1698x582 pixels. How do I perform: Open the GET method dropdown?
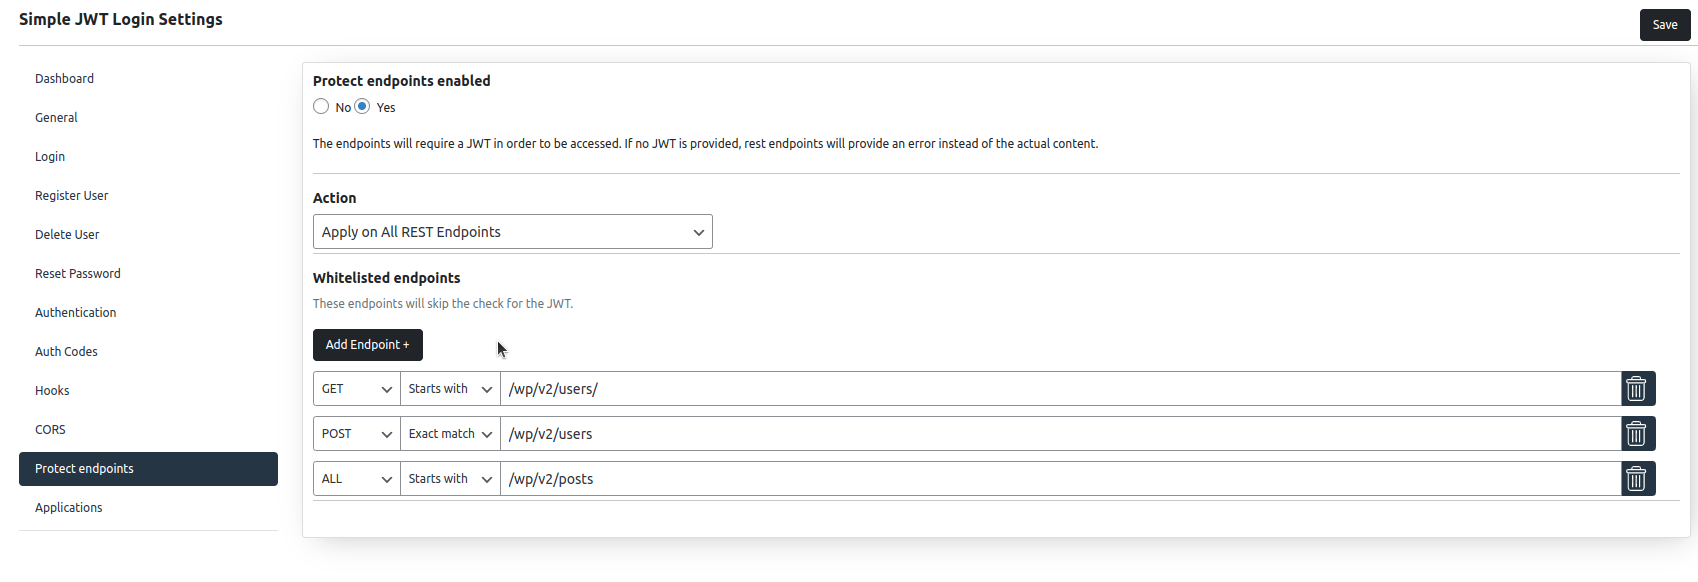pos(357,389)
